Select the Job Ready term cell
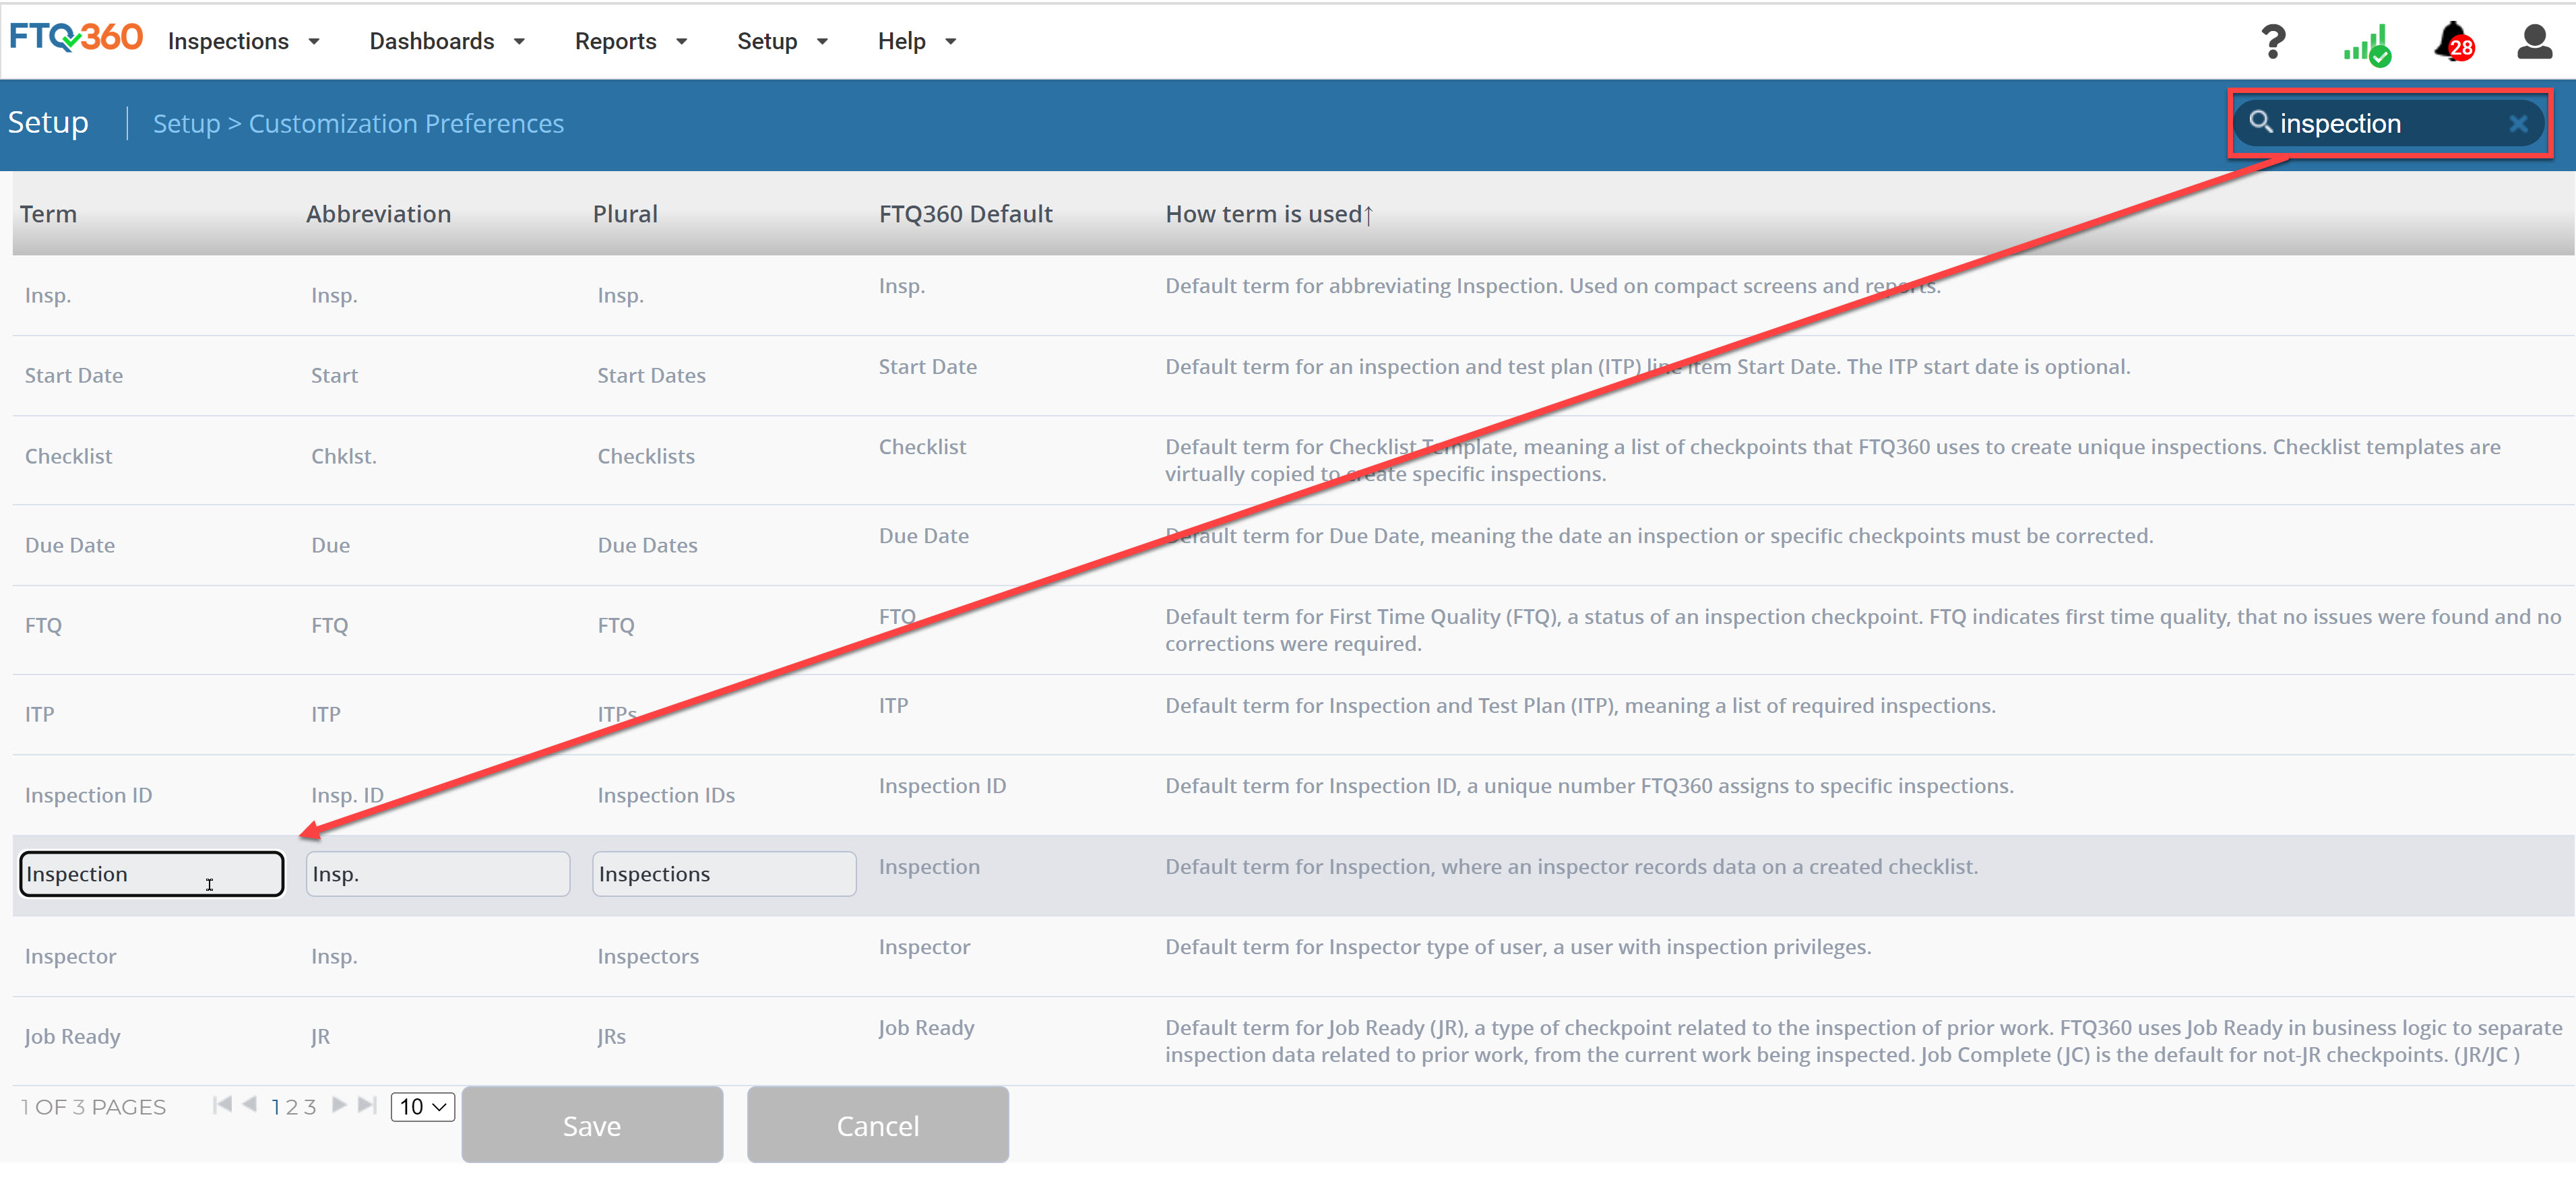 pos(72,1036)
